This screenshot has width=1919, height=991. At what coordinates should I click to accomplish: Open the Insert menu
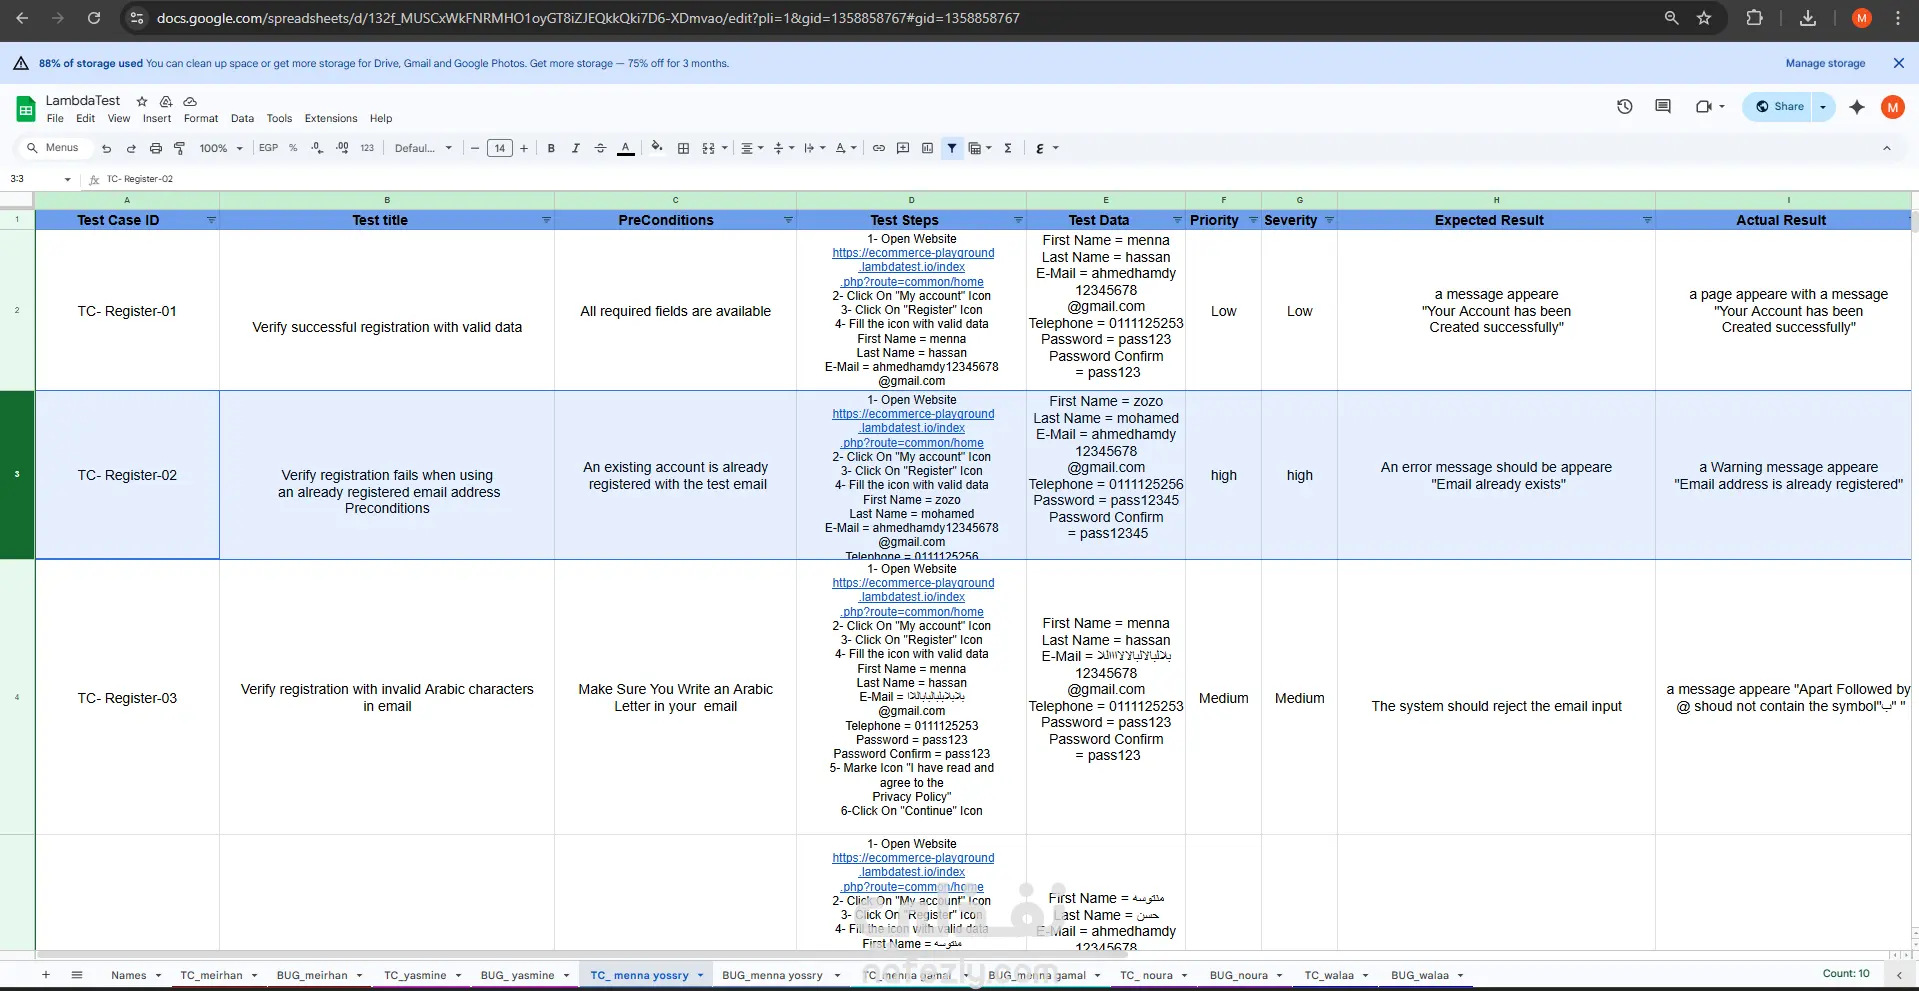click(x=157, y=118)
